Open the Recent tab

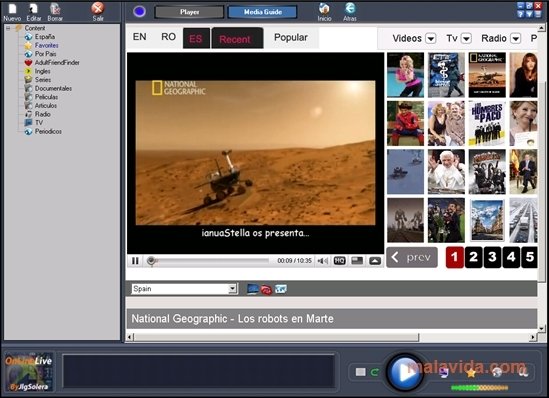(237, 39)
